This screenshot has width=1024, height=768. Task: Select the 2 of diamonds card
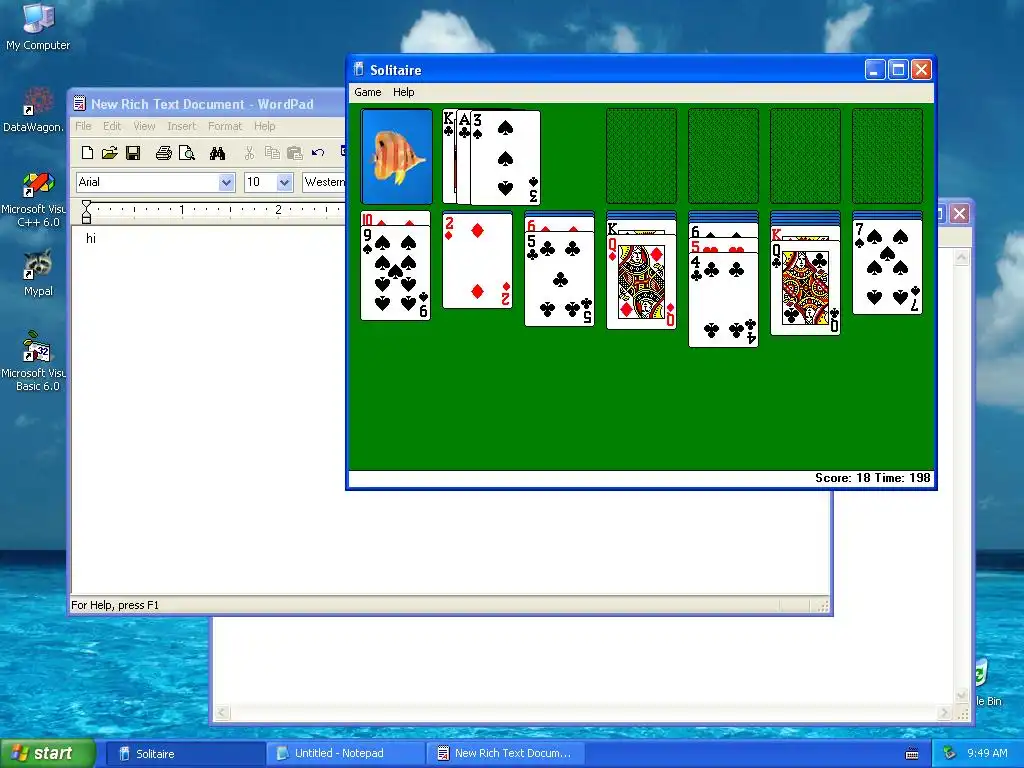click(x=477, y=261)
